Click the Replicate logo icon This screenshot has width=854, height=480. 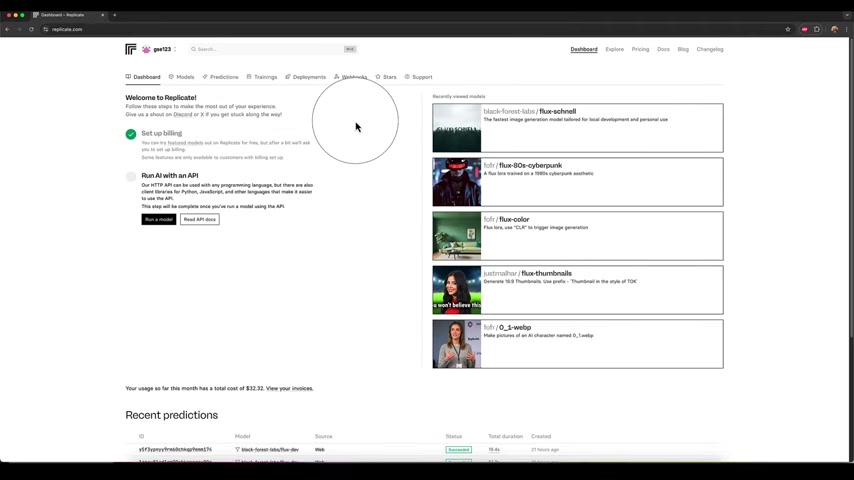pos(130,49)
